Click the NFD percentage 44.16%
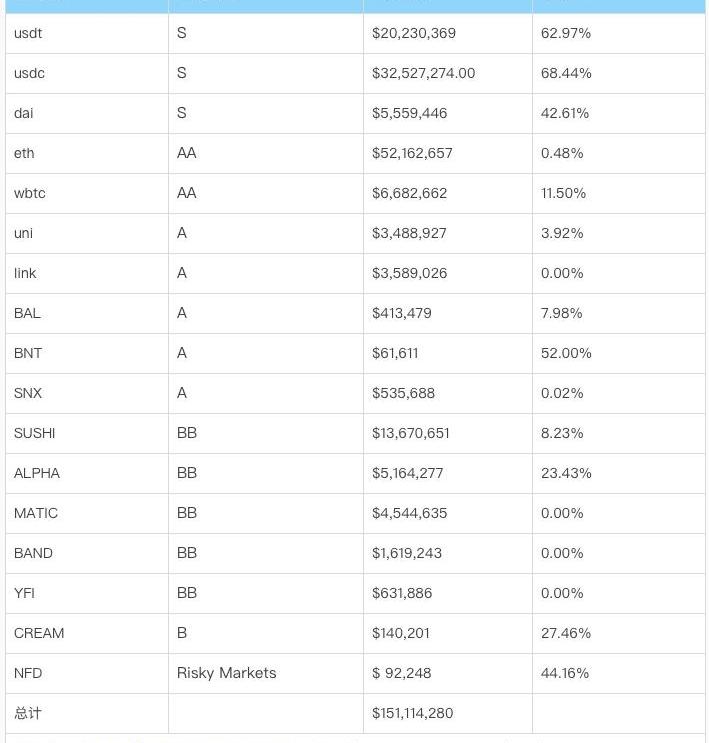The image size is (709, 743). (565, 673)
